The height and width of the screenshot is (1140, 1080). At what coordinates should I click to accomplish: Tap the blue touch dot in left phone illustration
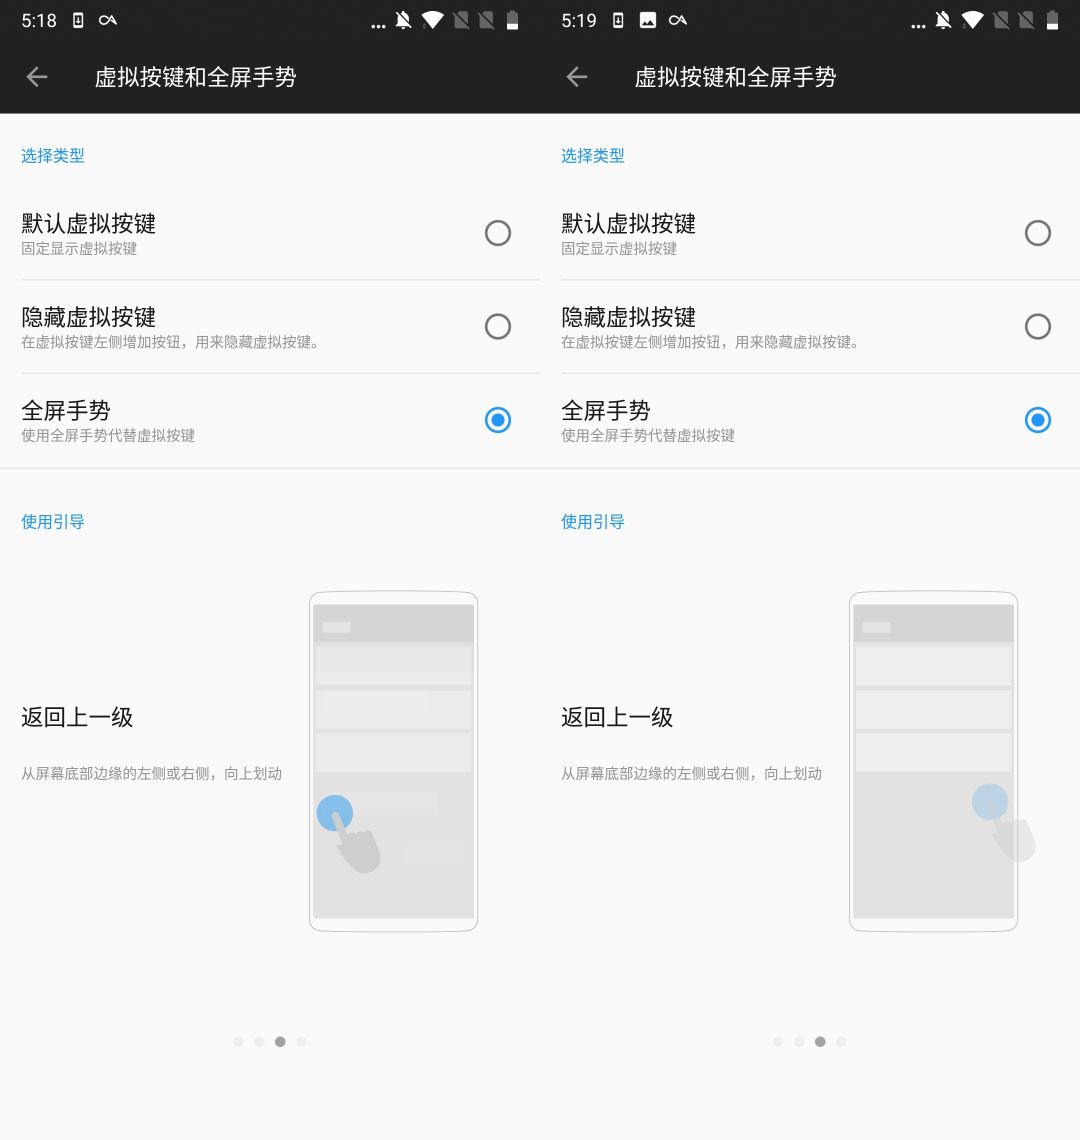(334, 813)
